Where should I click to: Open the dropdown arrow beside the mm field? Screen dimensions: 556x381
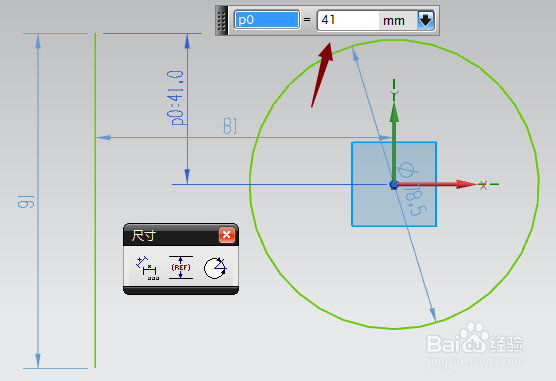(x=426, y=21)
